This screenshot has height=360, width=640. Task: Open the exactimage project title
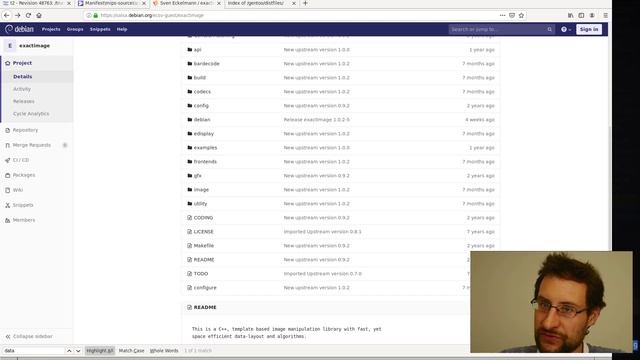tap(34, 46)
